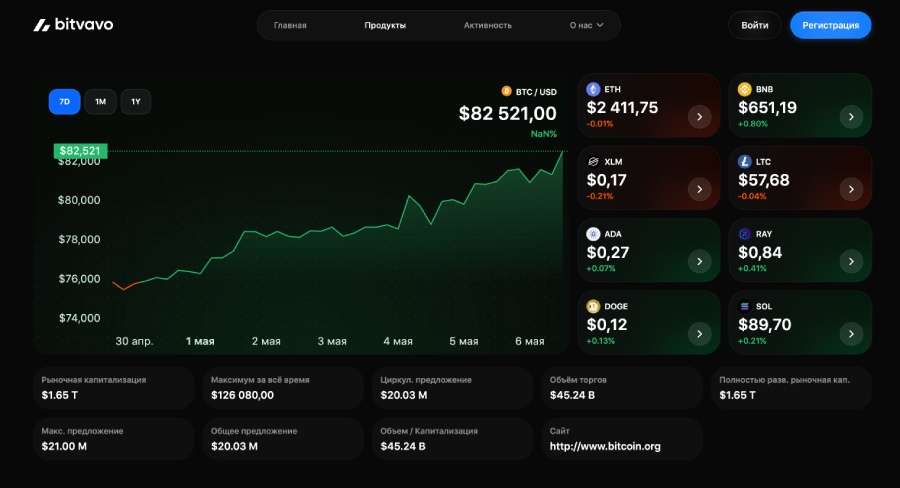Click the 5 мая date axis label

click(464, 341)
